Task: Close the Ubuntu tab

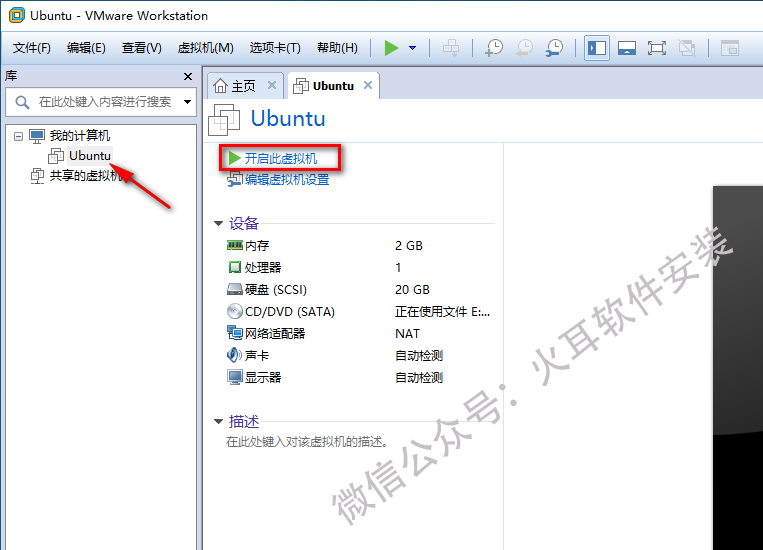Action: pos(368,85)
